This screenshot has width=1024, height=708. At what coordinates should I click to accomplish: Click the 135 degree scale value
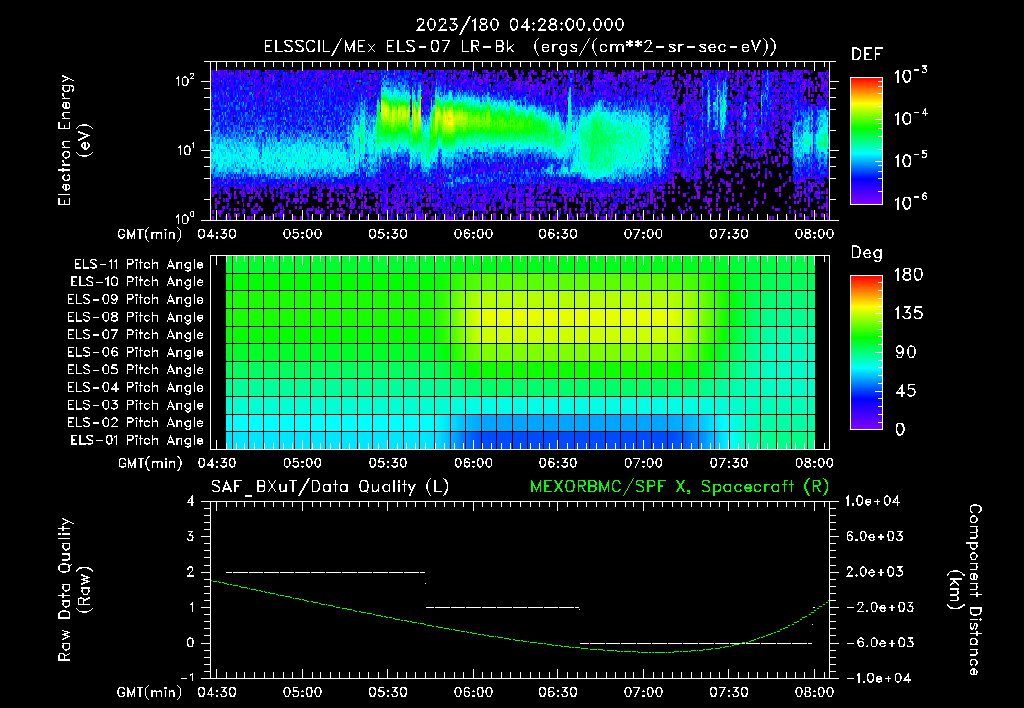[908, 314]
